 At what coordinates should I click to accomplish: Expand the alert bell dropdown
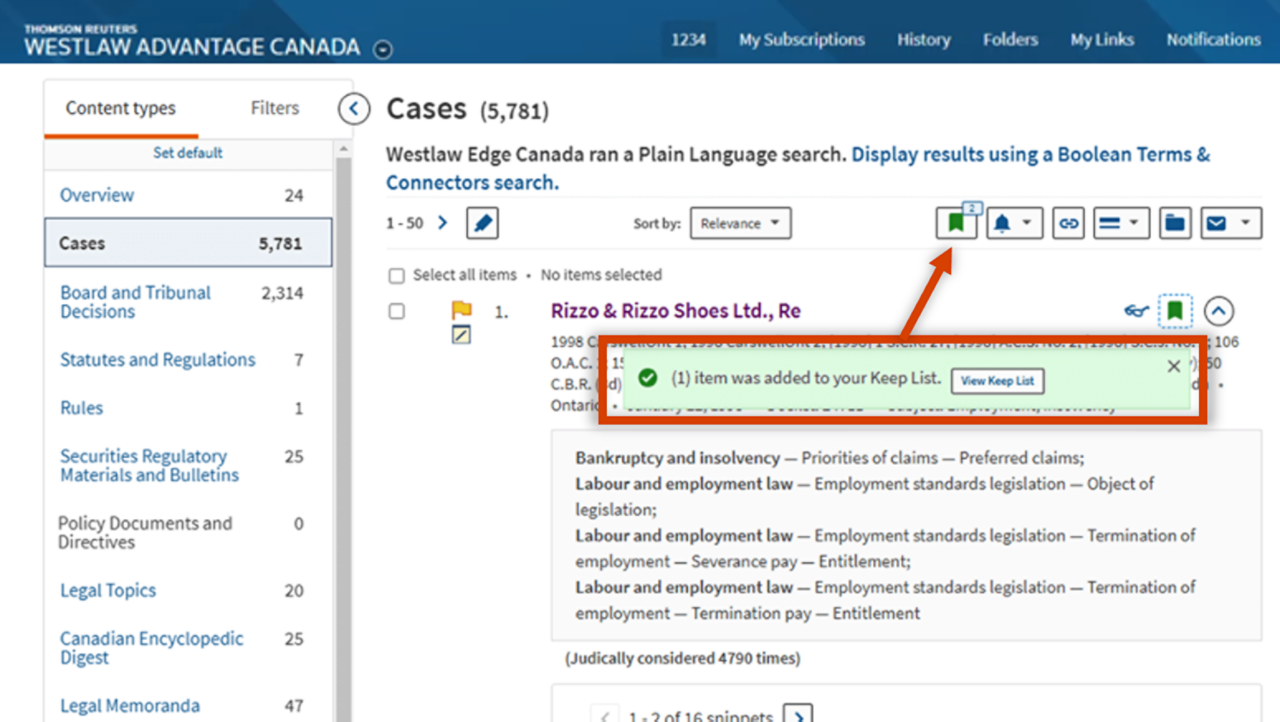point(1014,224)
